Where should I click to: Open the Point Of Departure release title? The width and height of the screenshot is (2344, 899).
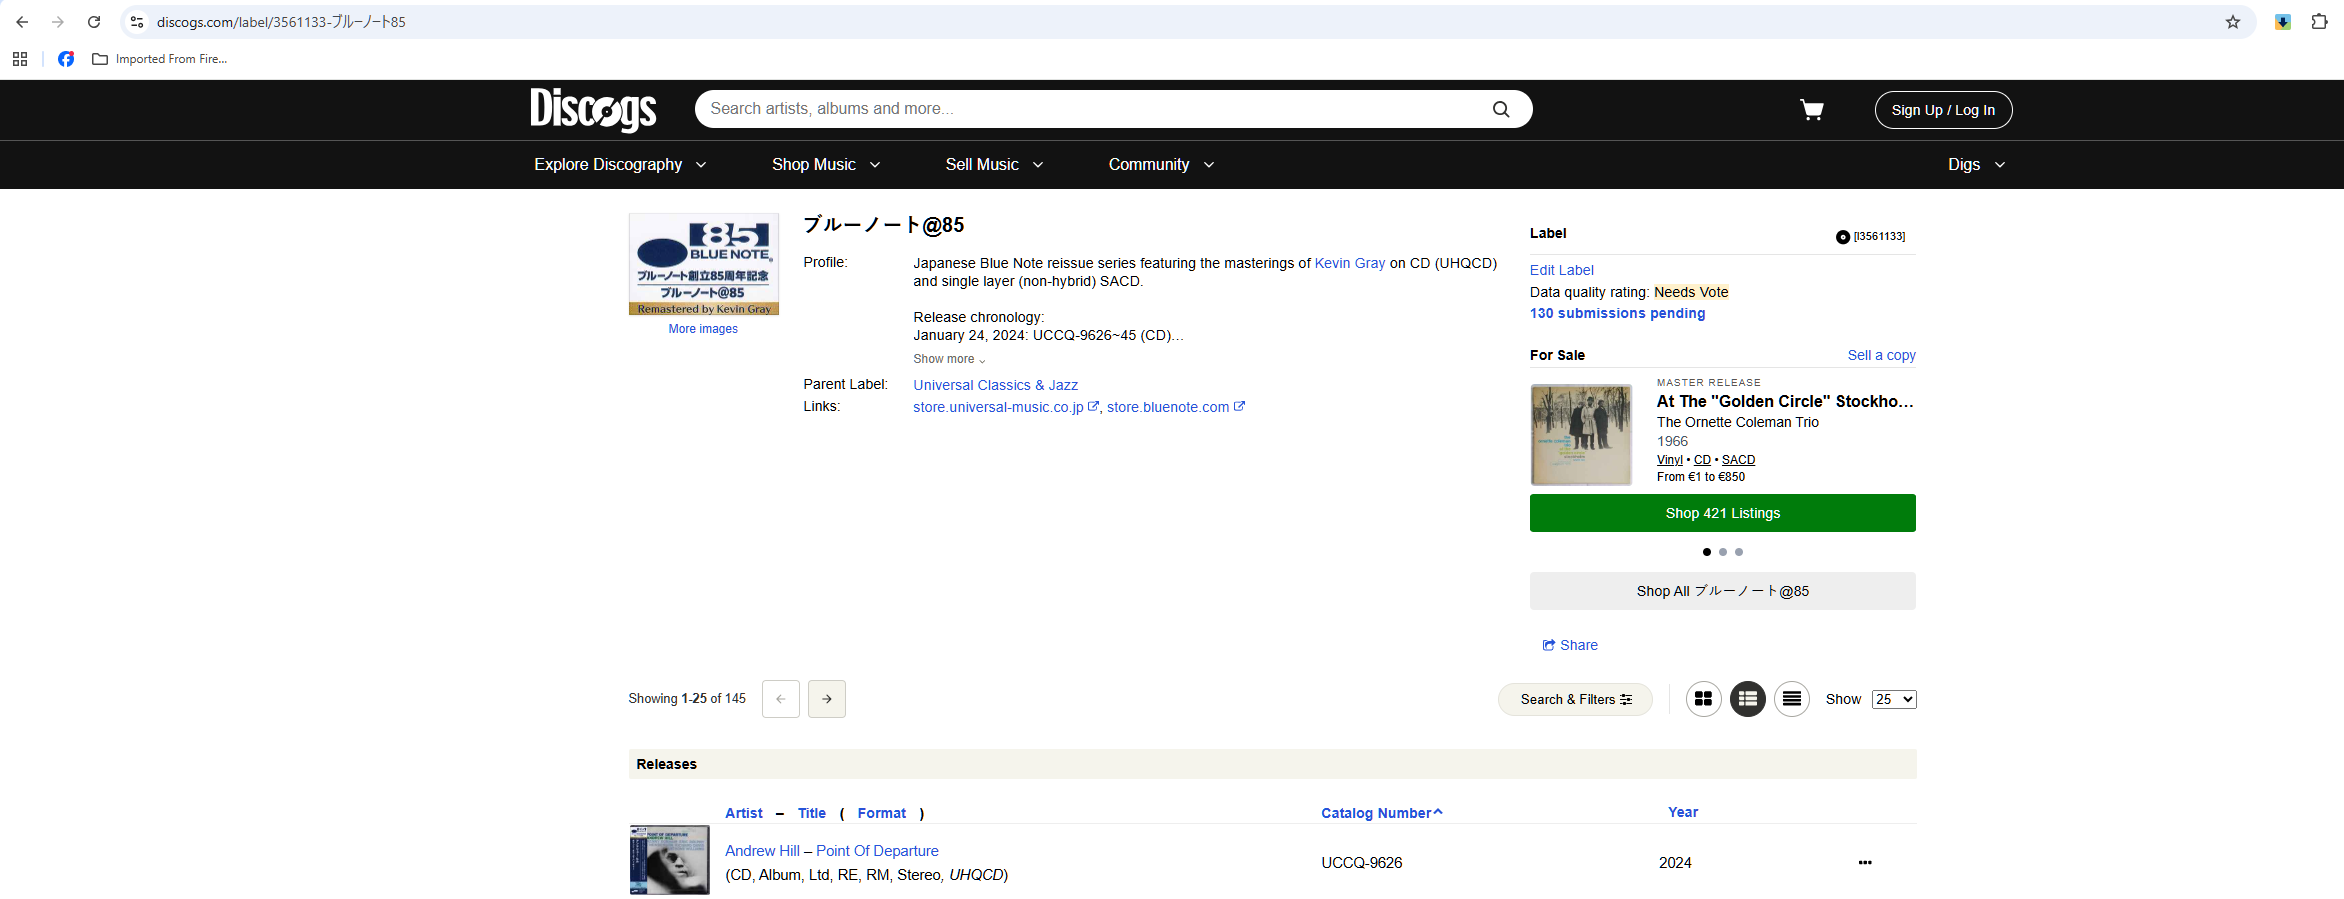coord(877,851)
